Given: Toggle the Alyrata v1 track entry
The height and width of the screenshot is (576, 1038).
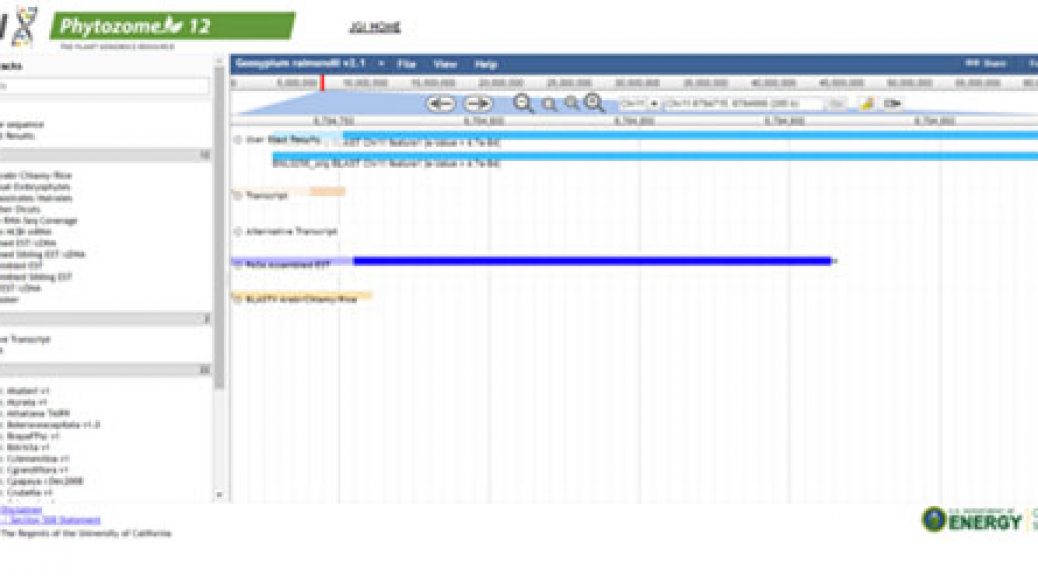Looking at the screenshot, I should click(25, 402).
